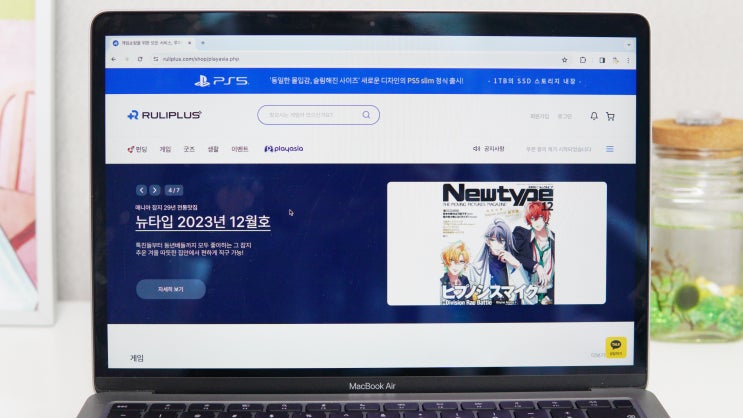Click the RULIPLUS logo
Viewport: 743px width, 418px height.
[164, 115]
